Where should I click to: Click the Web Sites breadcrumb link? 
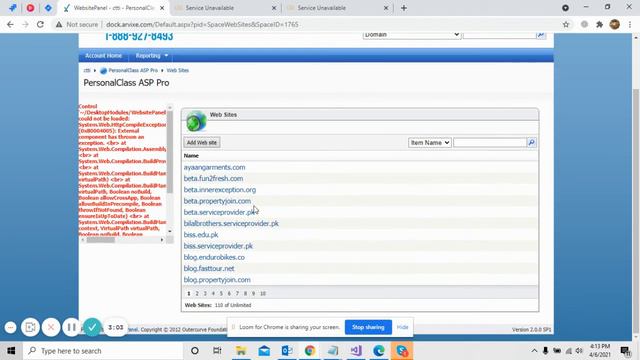(178, 71)
